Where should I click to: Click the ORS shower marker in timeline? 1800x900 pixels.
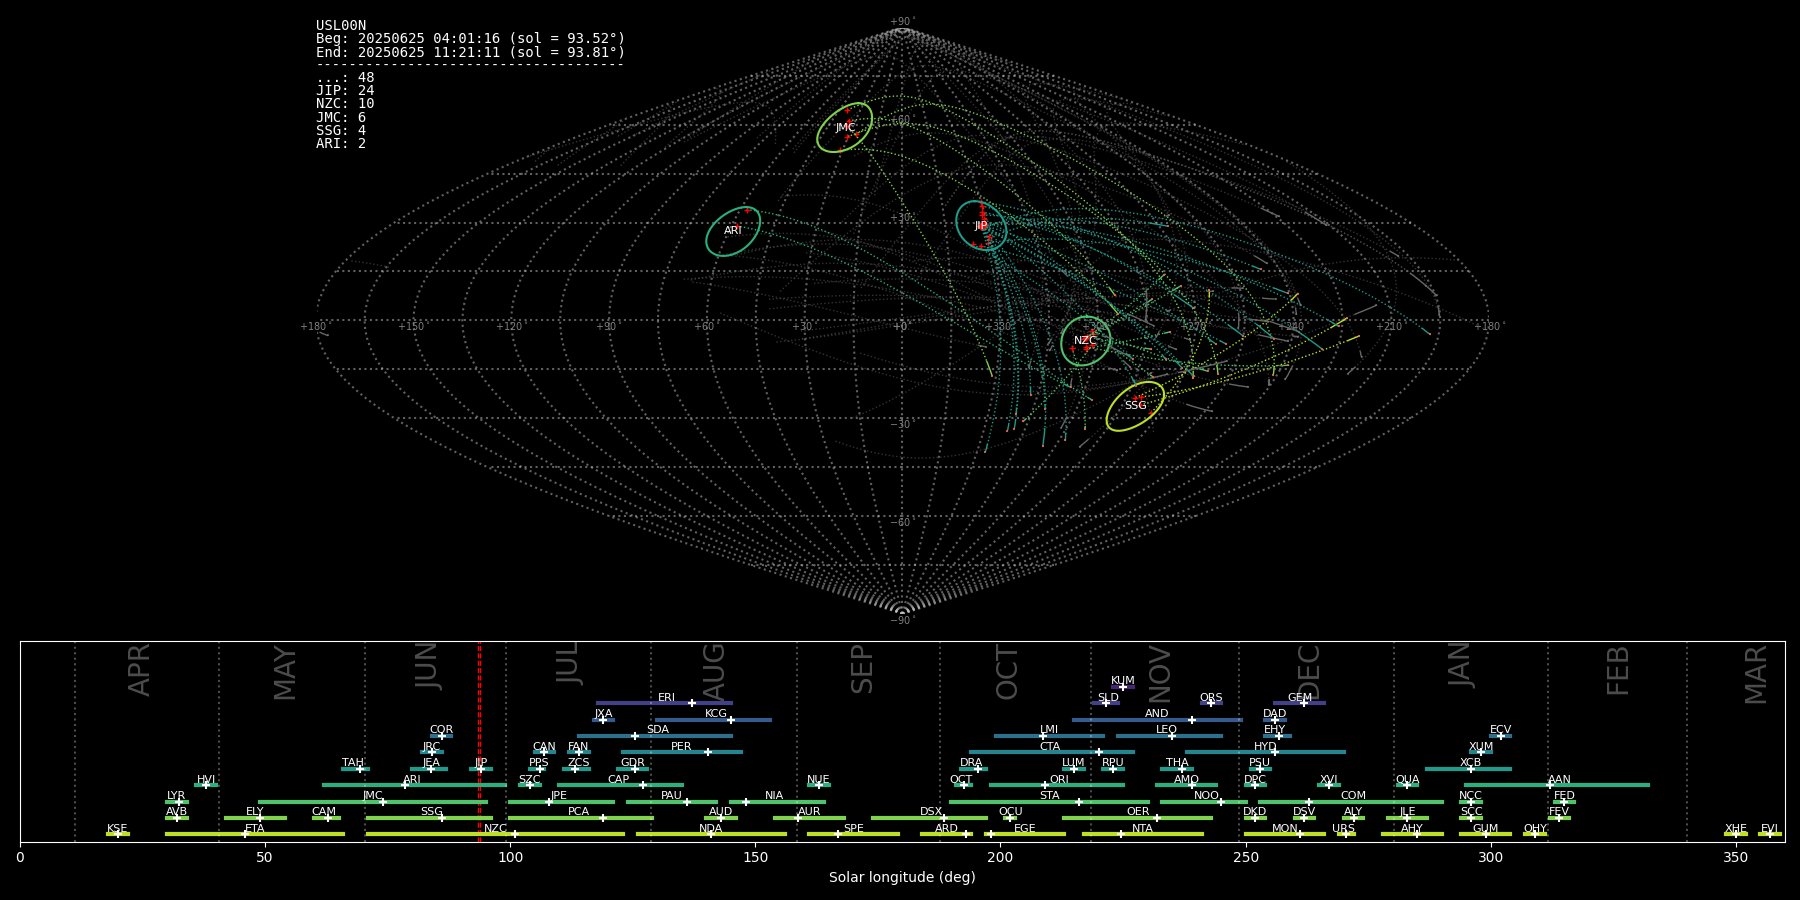1211,703
